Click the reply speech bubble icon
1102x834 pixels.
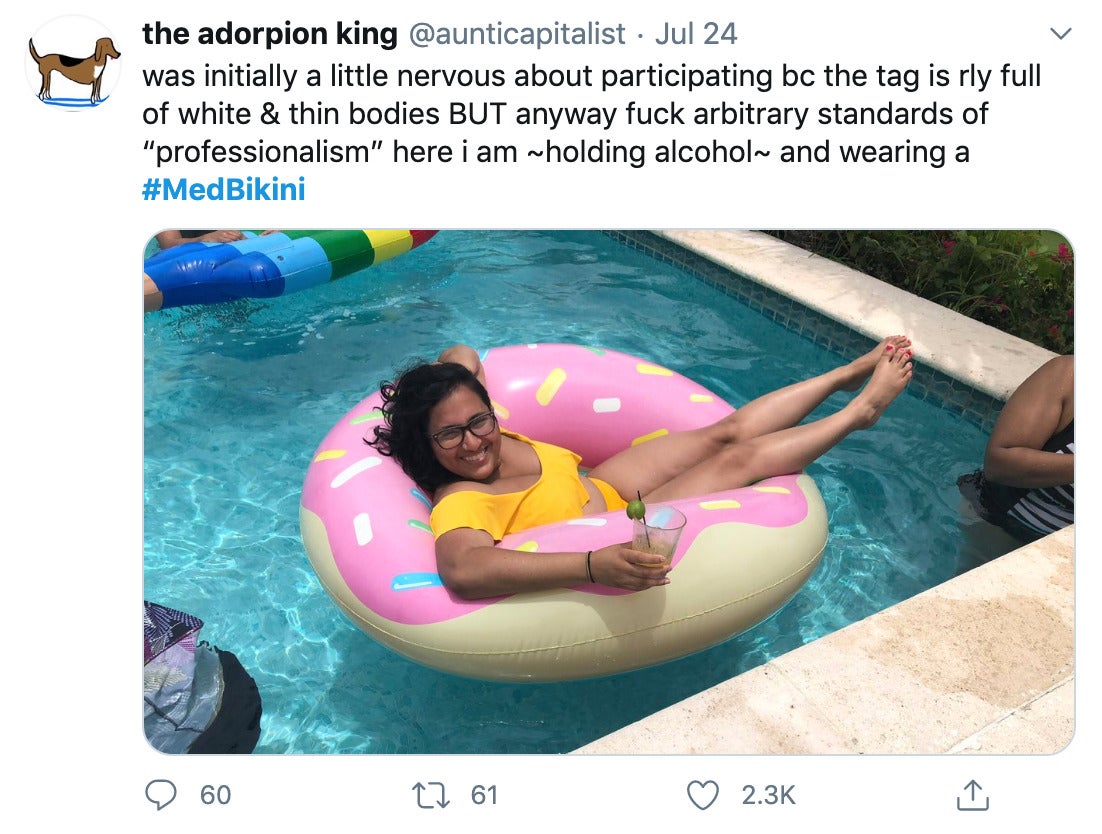click(160, 795)
